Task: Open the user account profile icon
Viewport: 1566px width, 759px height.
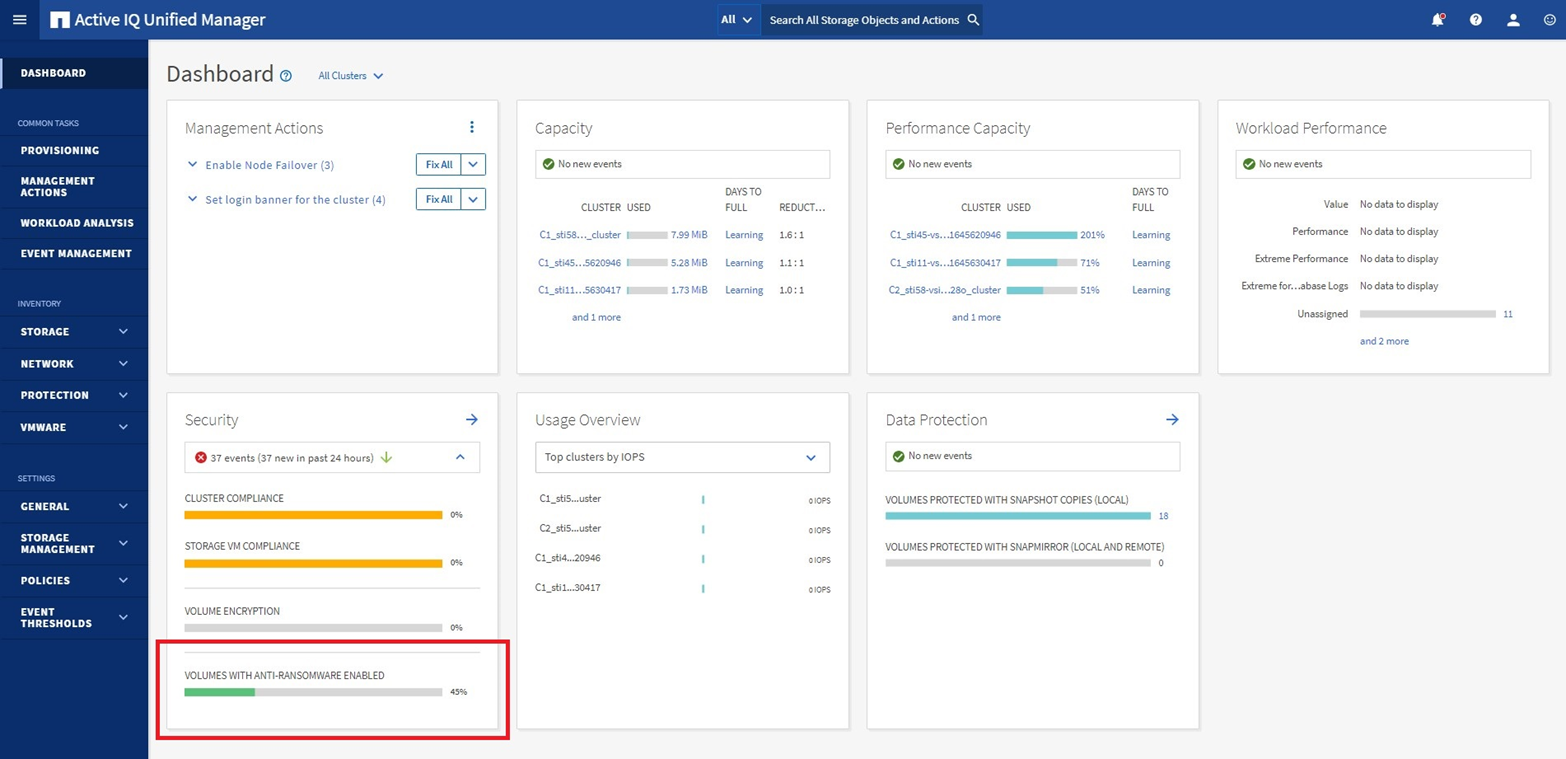Action: click(1513, 20)
